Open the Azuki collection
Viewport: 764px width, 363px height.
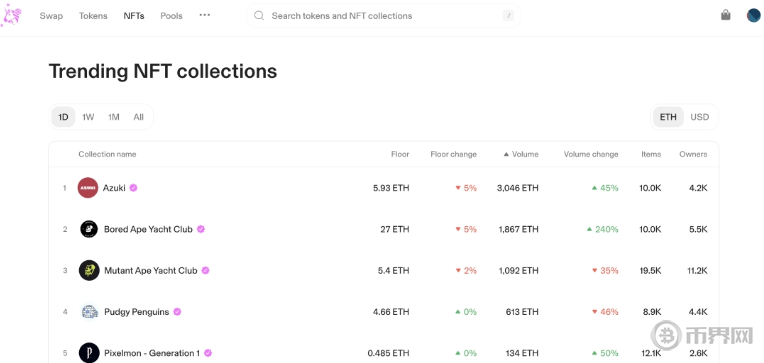[114, 188]
